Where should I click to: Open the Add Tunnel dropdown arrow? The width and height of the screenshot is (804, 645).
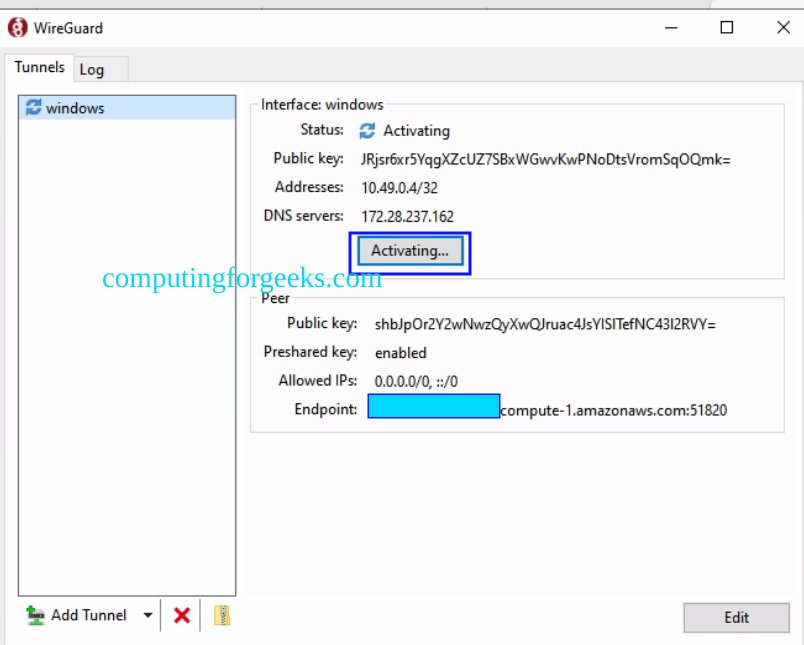pos(148,615)
